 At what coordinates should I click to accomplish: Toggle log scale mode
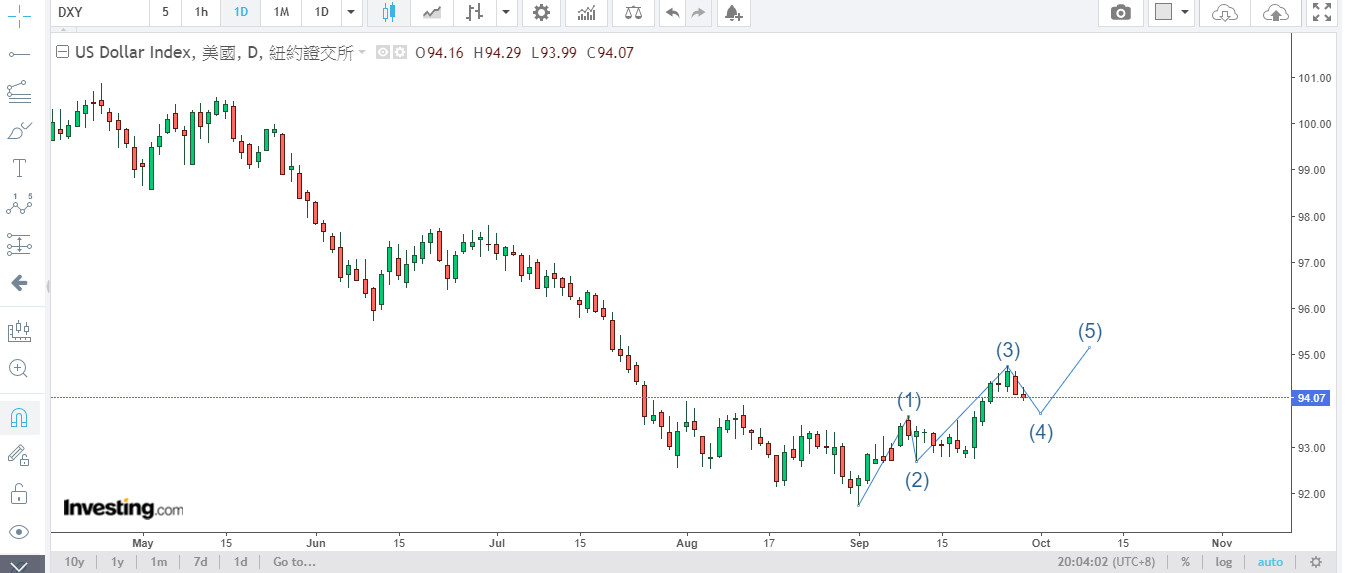pos(1223,562)
